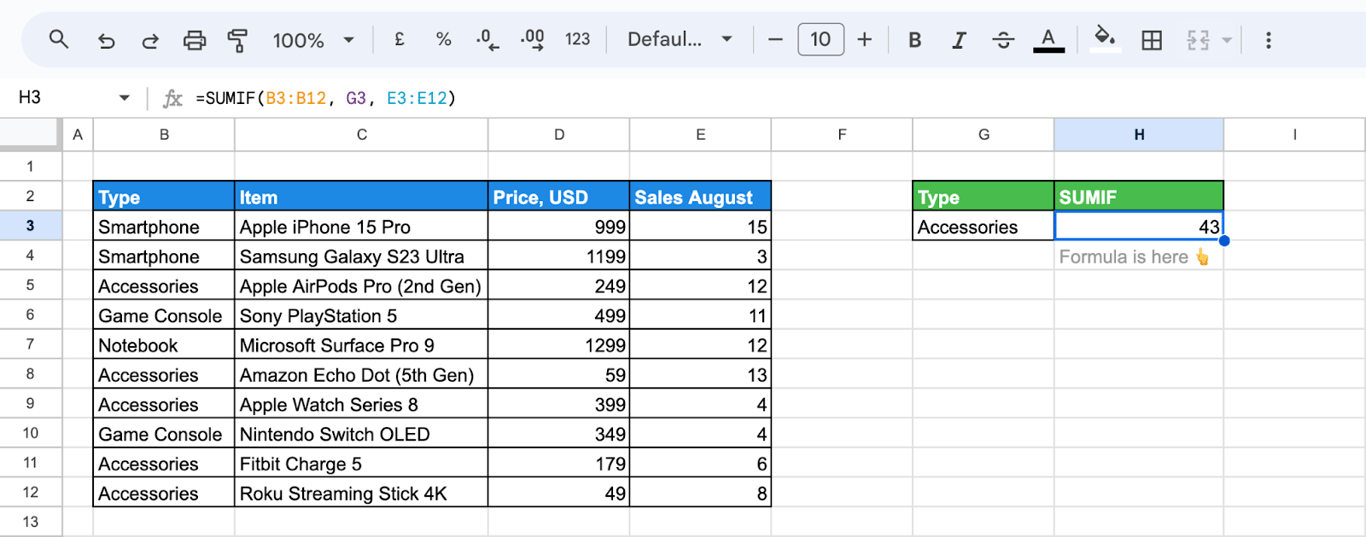Increase font size with plus
Viewport: 1366px width, 537px height.
(x=865, y=40)
